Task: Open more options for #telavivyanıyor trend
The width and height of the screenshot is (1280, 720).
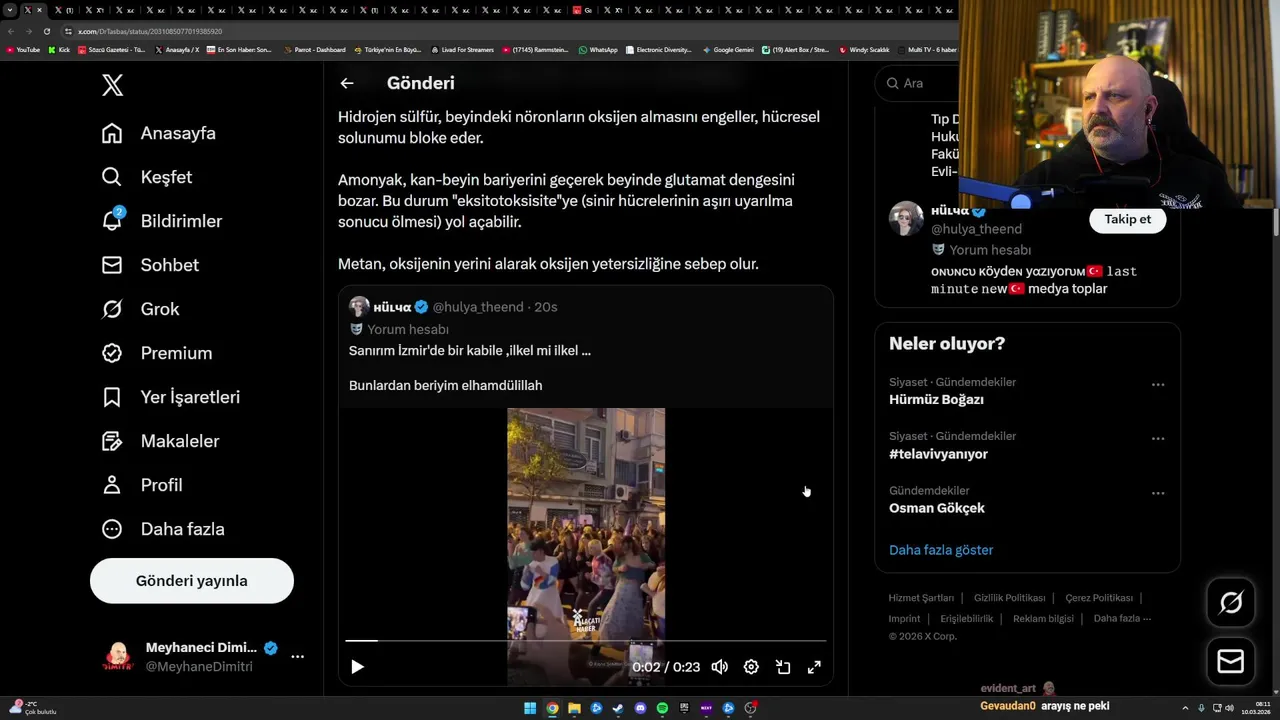Action: point(1158,439)
